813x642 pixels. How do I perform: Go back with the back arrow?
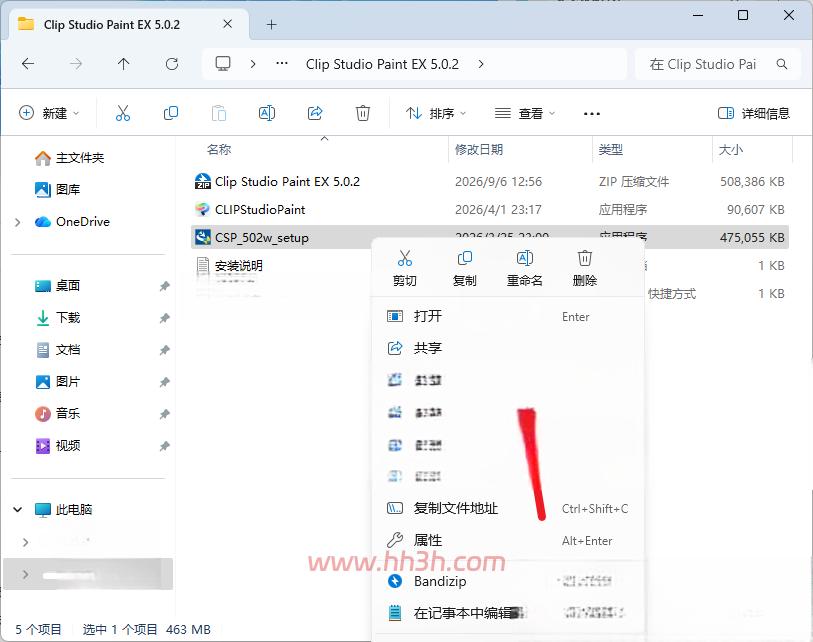pyautogui.click(x=28, y=64)
